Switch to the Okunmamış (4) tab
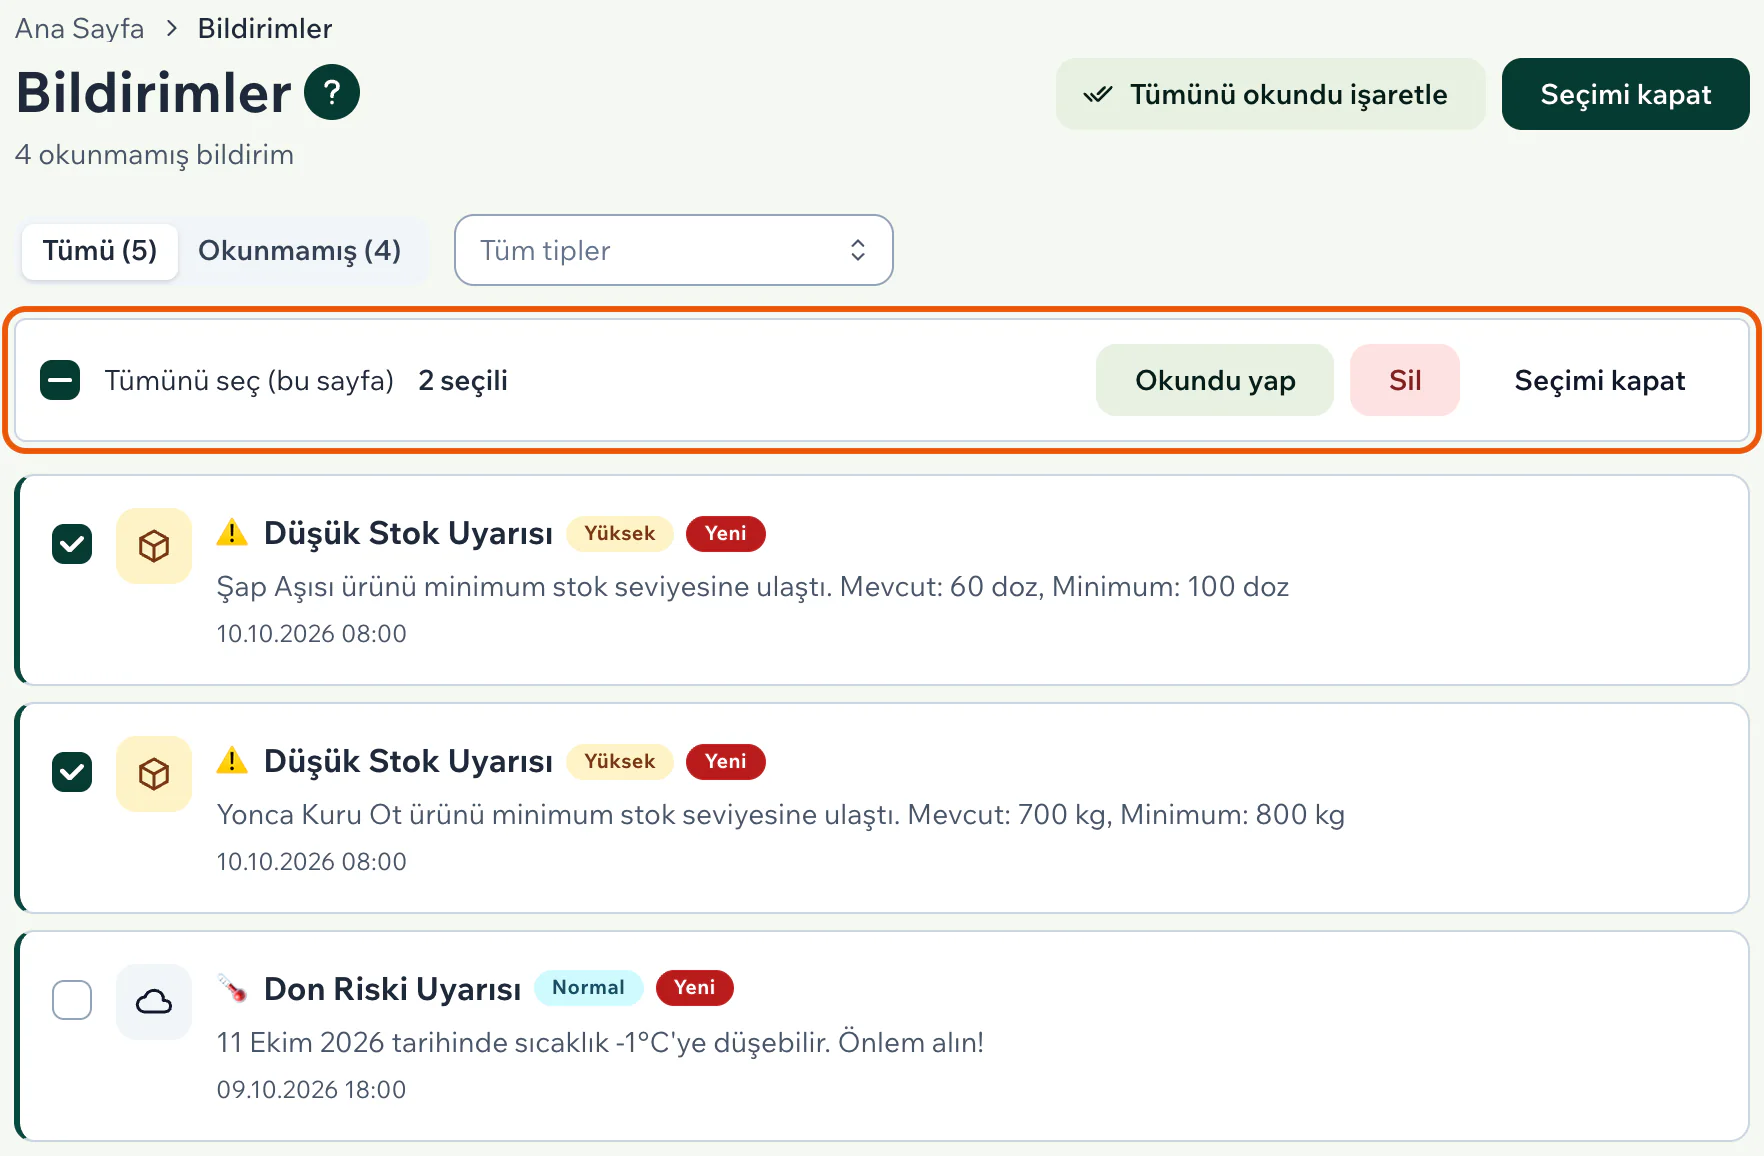1764x1156 pixels. (x=300, y=250)
